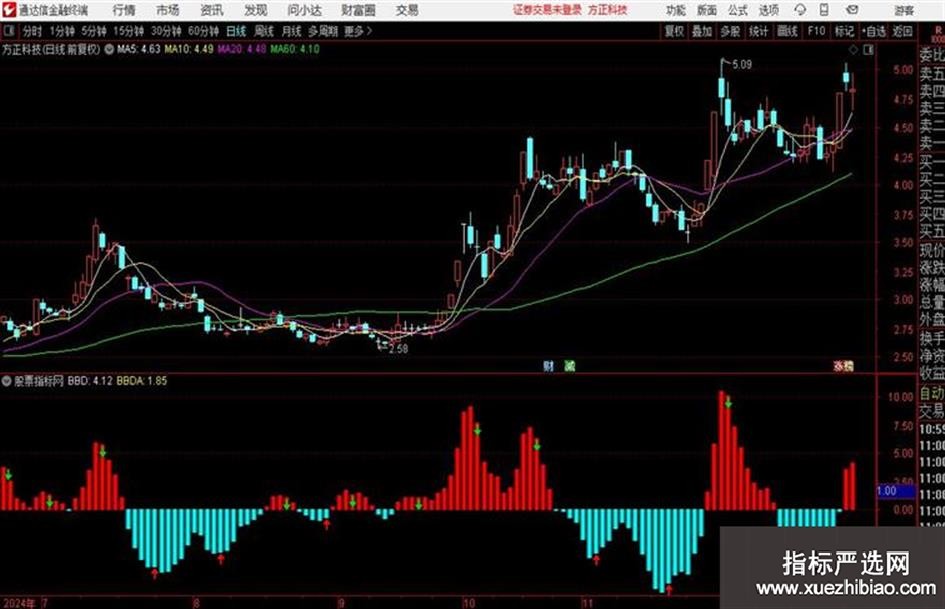This screenshot has height=609, width=945.
Task: Click the 方正科技(日线 前复权) chart title
Action: click(x=51, y=49)
